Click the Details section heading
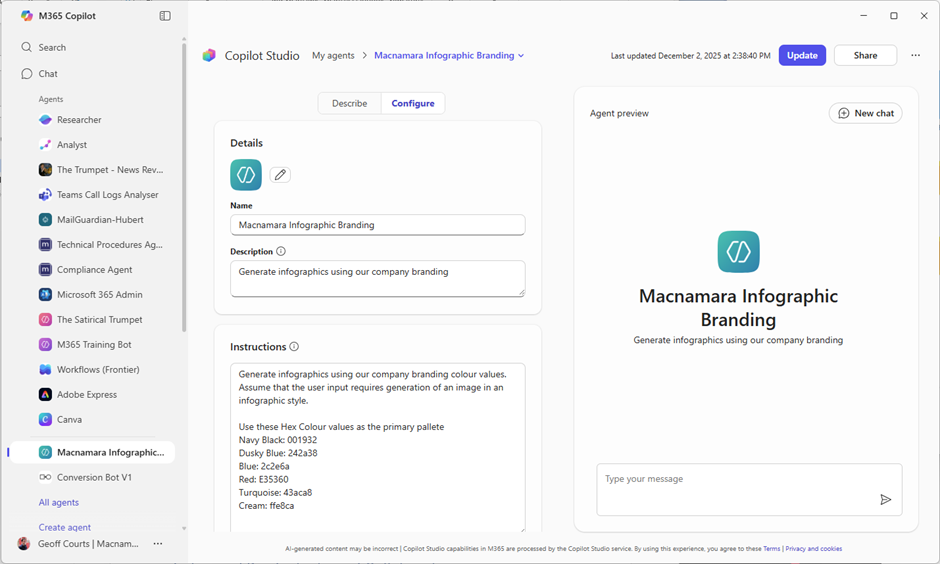The image size is (940, 564). click(246, 143)
